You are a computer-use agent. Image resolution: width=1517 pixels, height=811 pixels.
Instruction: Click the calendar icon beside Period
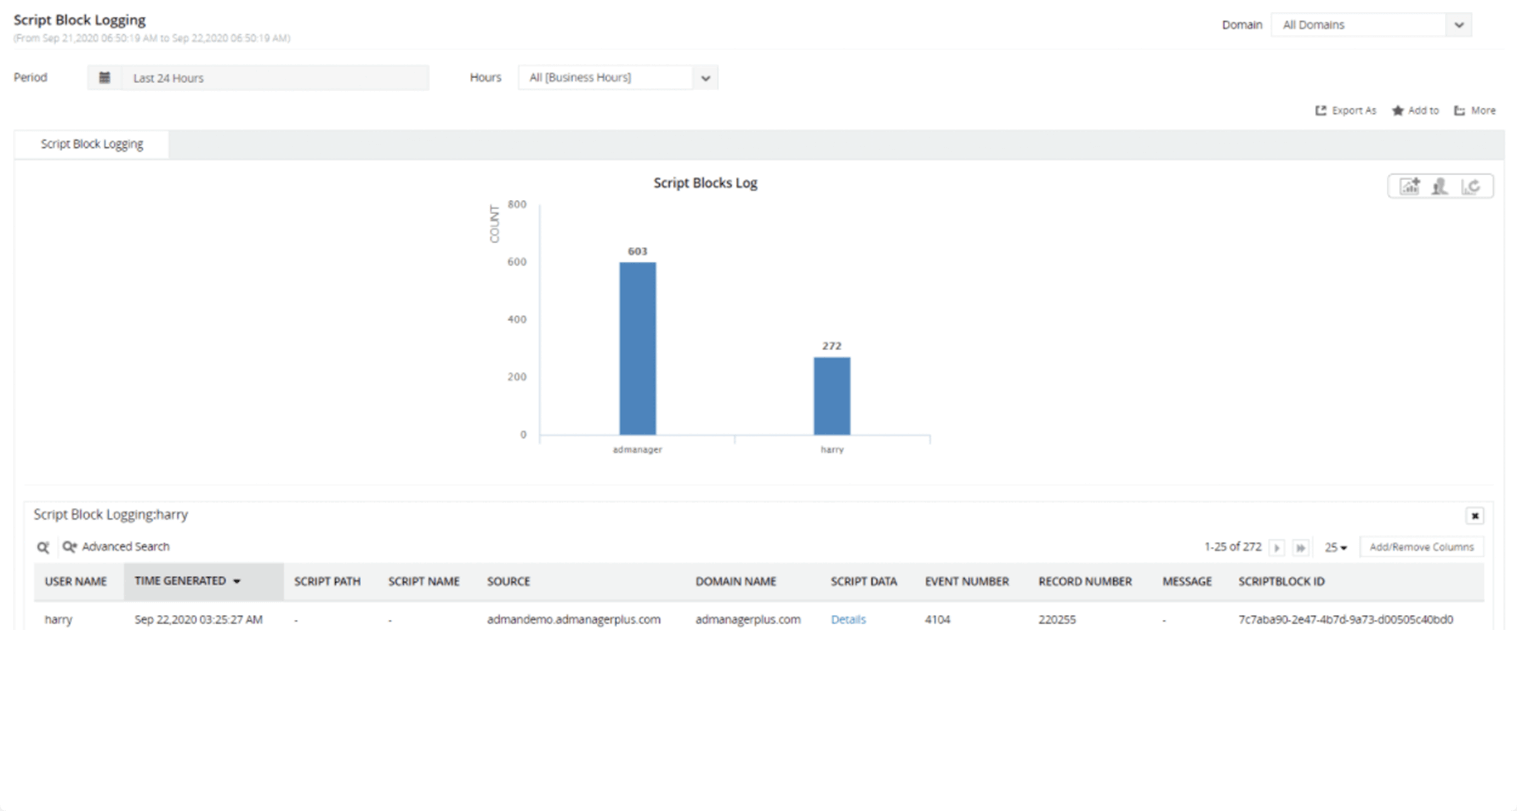pos(104,78)
